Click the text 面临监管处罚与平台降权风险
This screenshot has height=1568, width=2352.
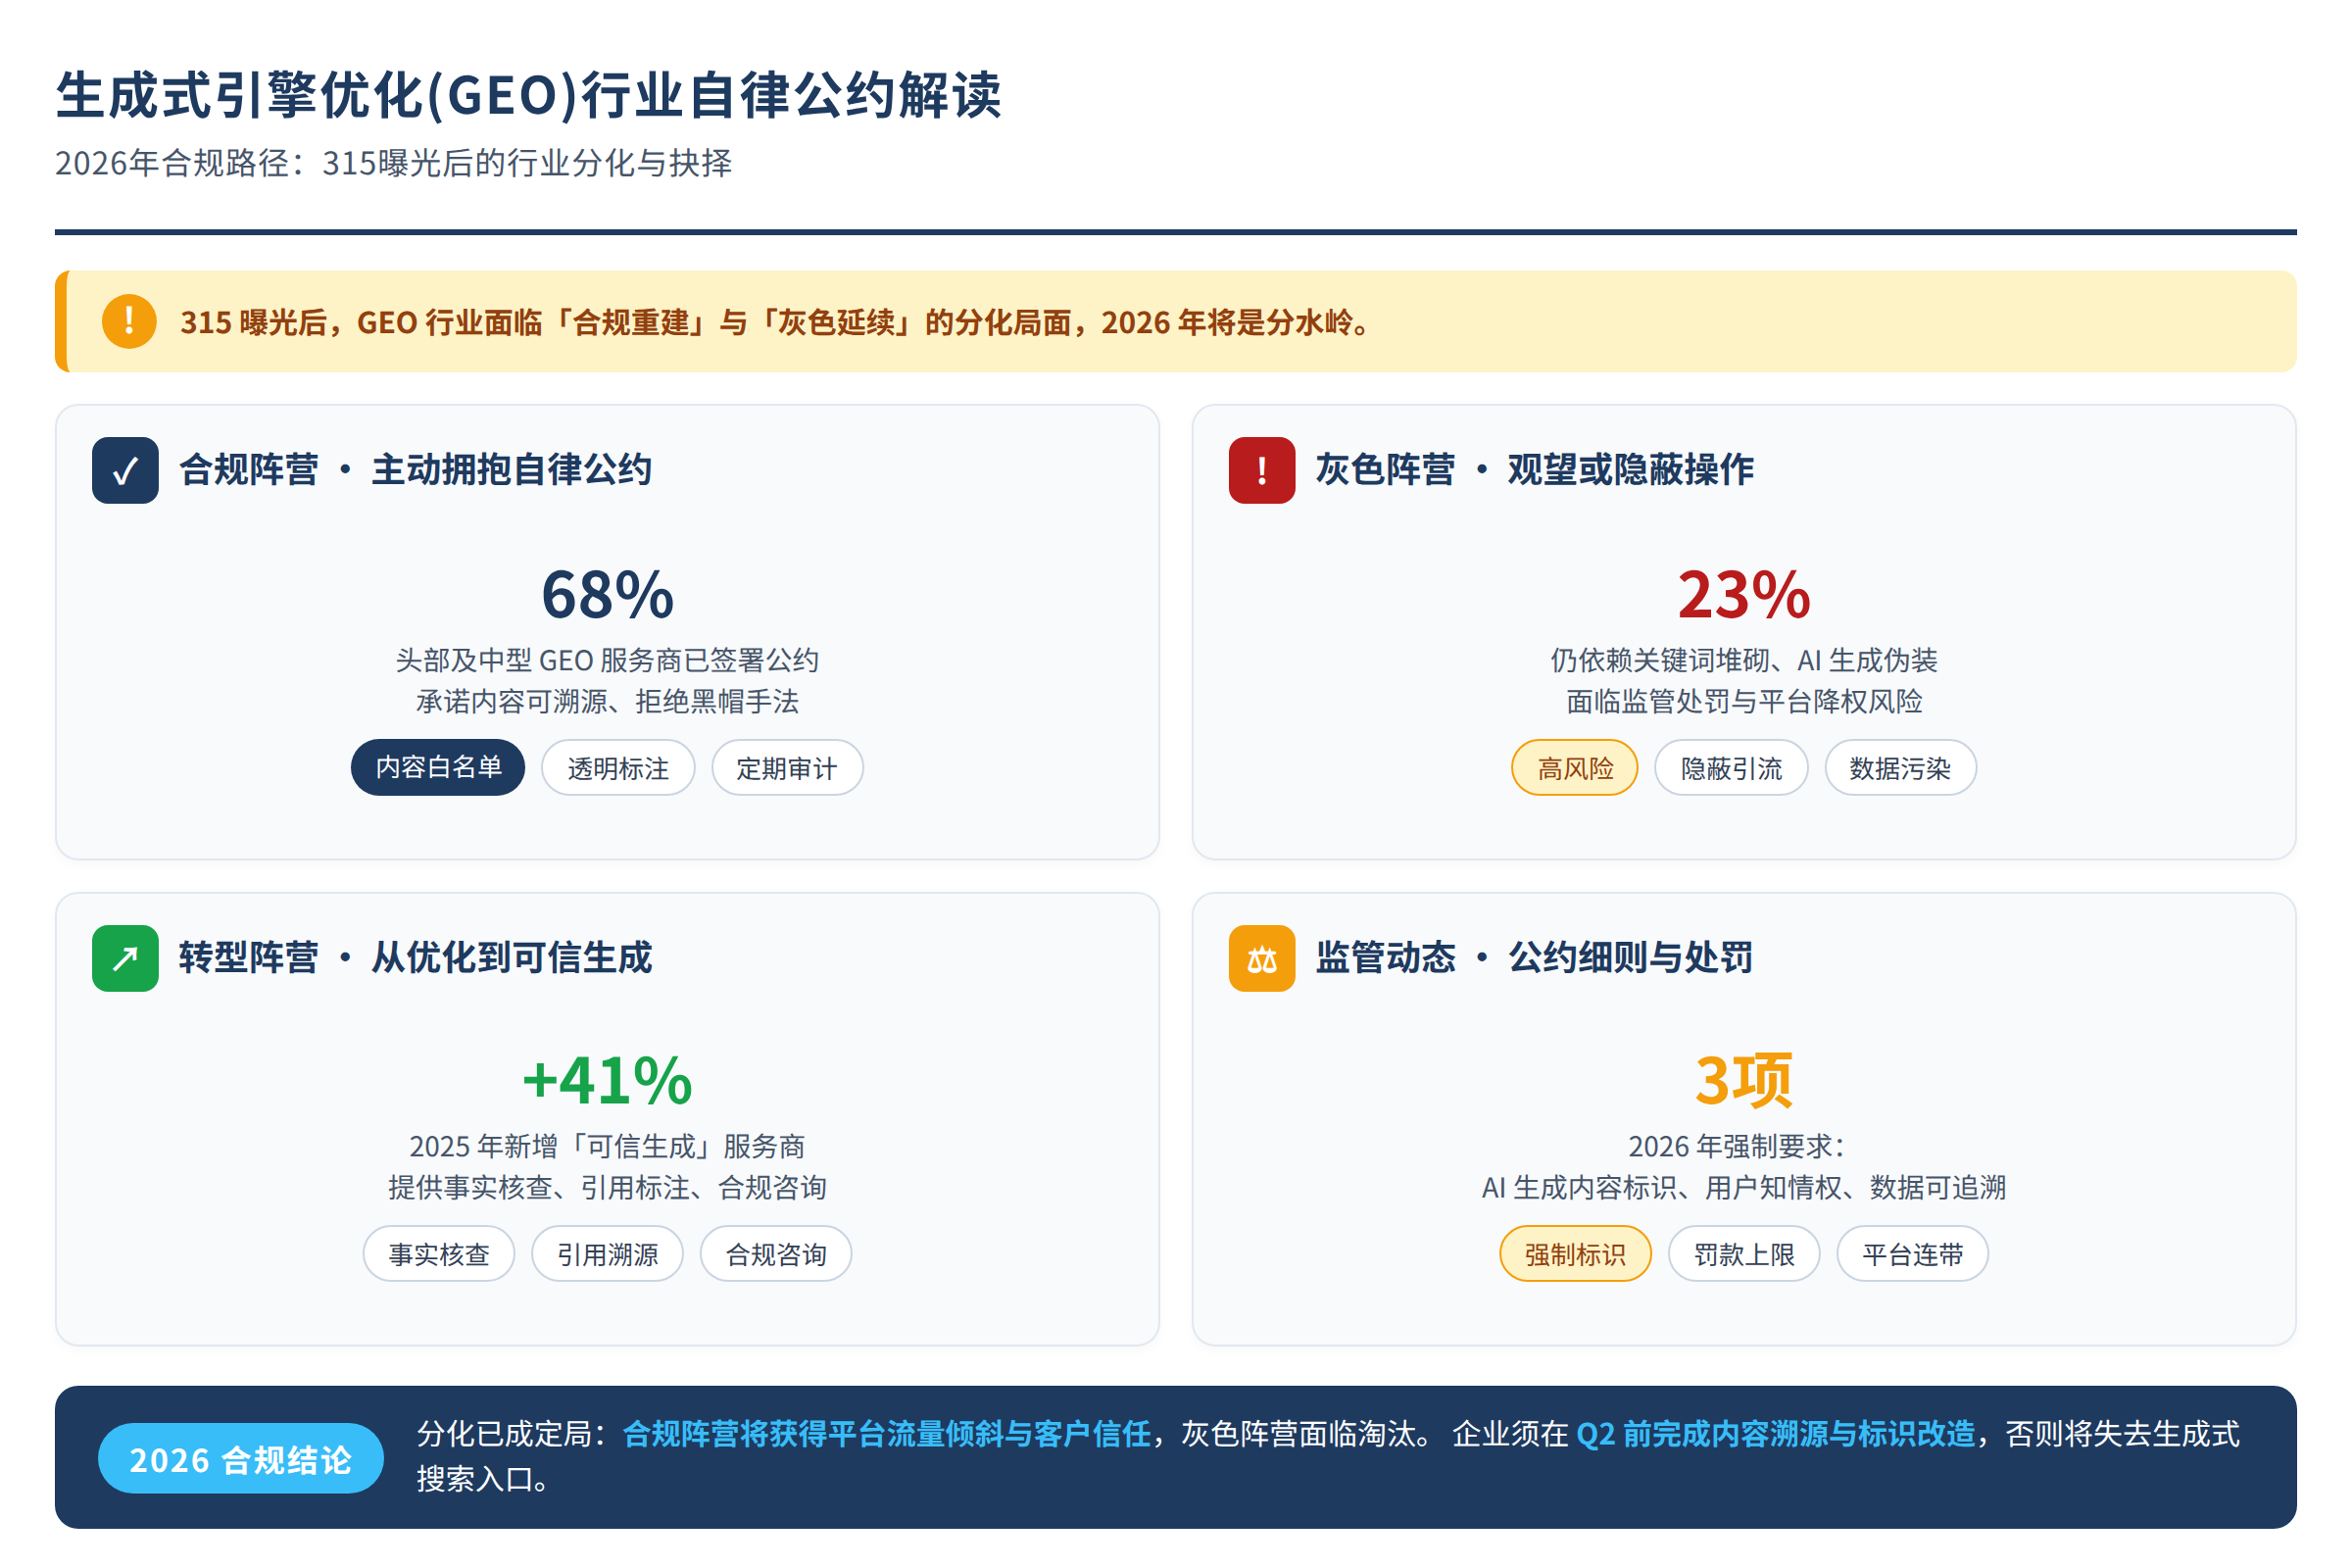(1744, 701)
